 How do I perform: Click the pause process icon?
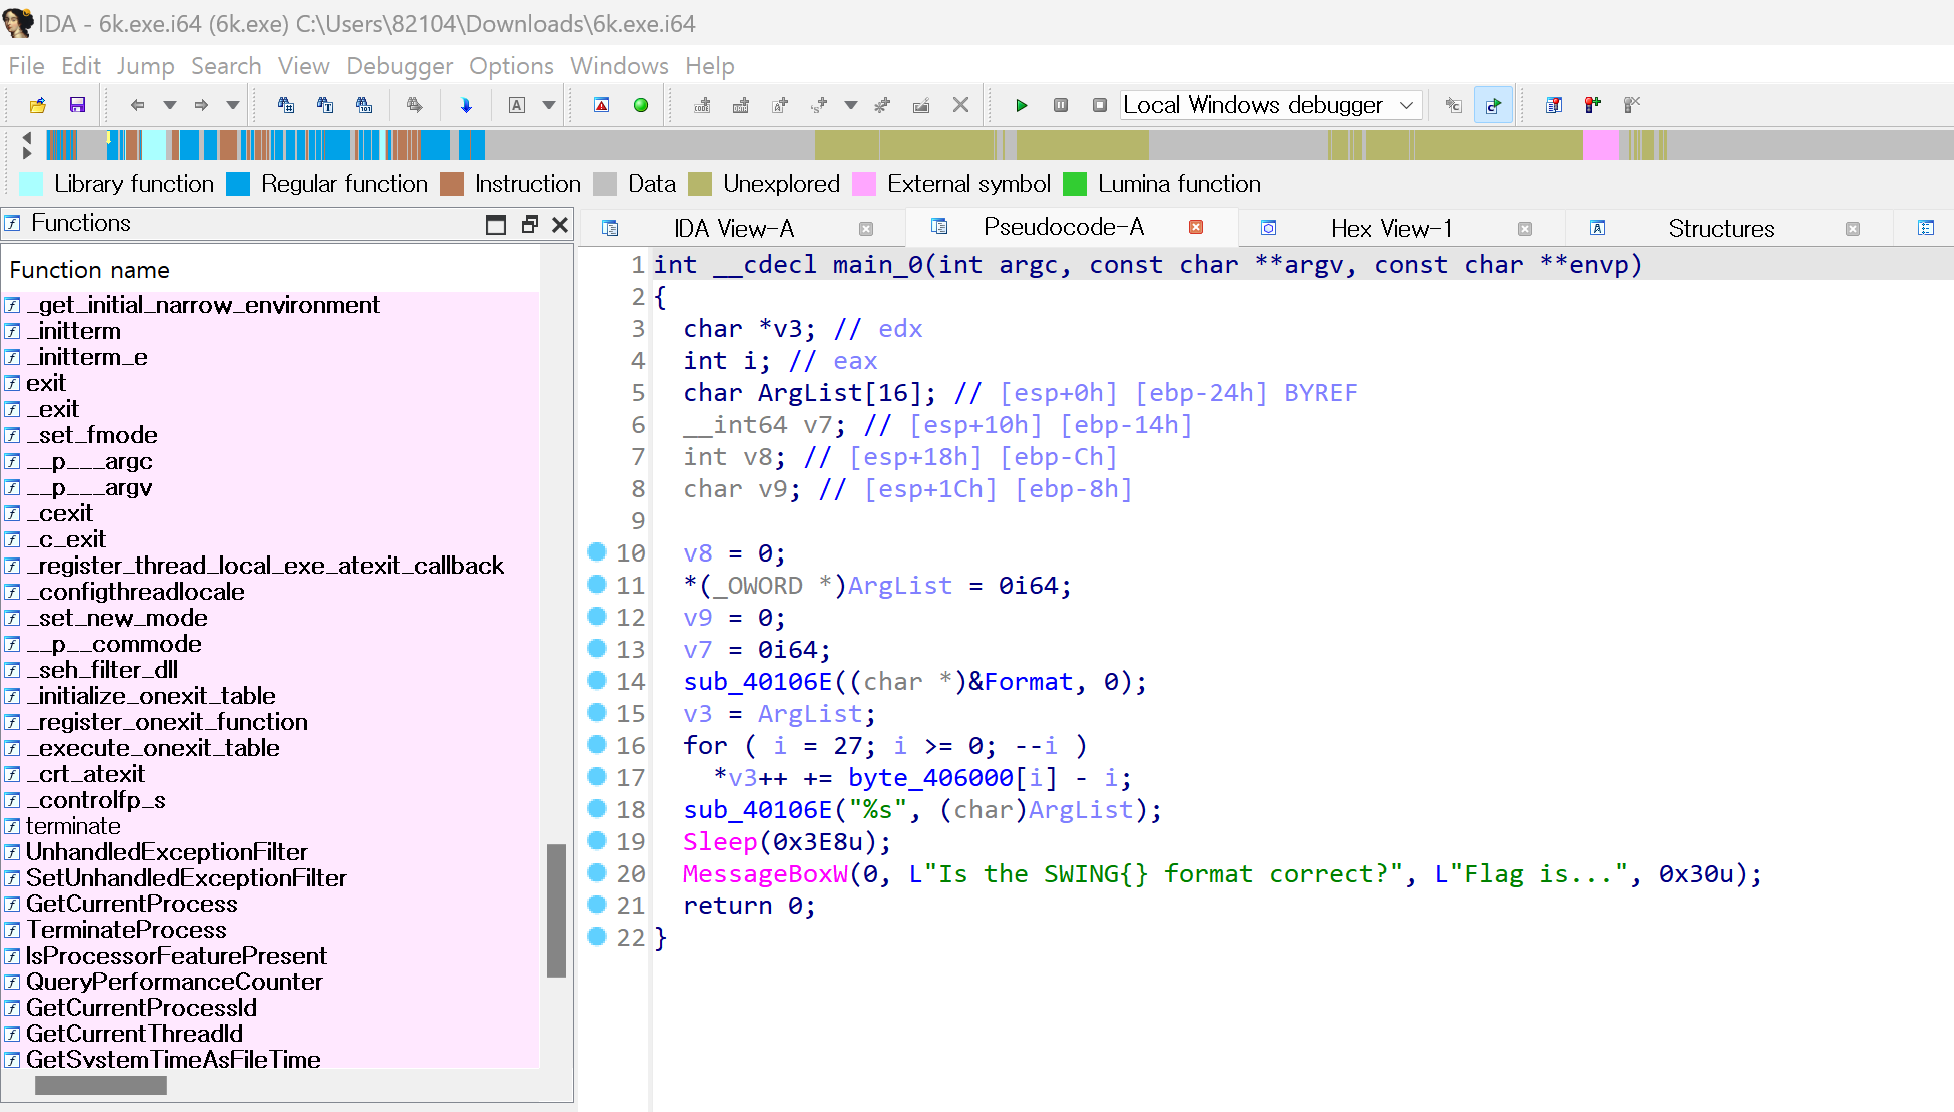pyautogui.click(x=1061, y=105)
